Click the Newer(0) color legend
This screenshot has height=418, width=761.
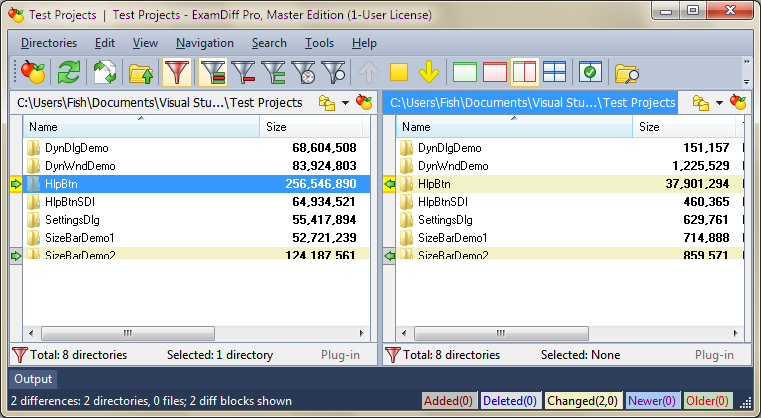coord(652,401)
